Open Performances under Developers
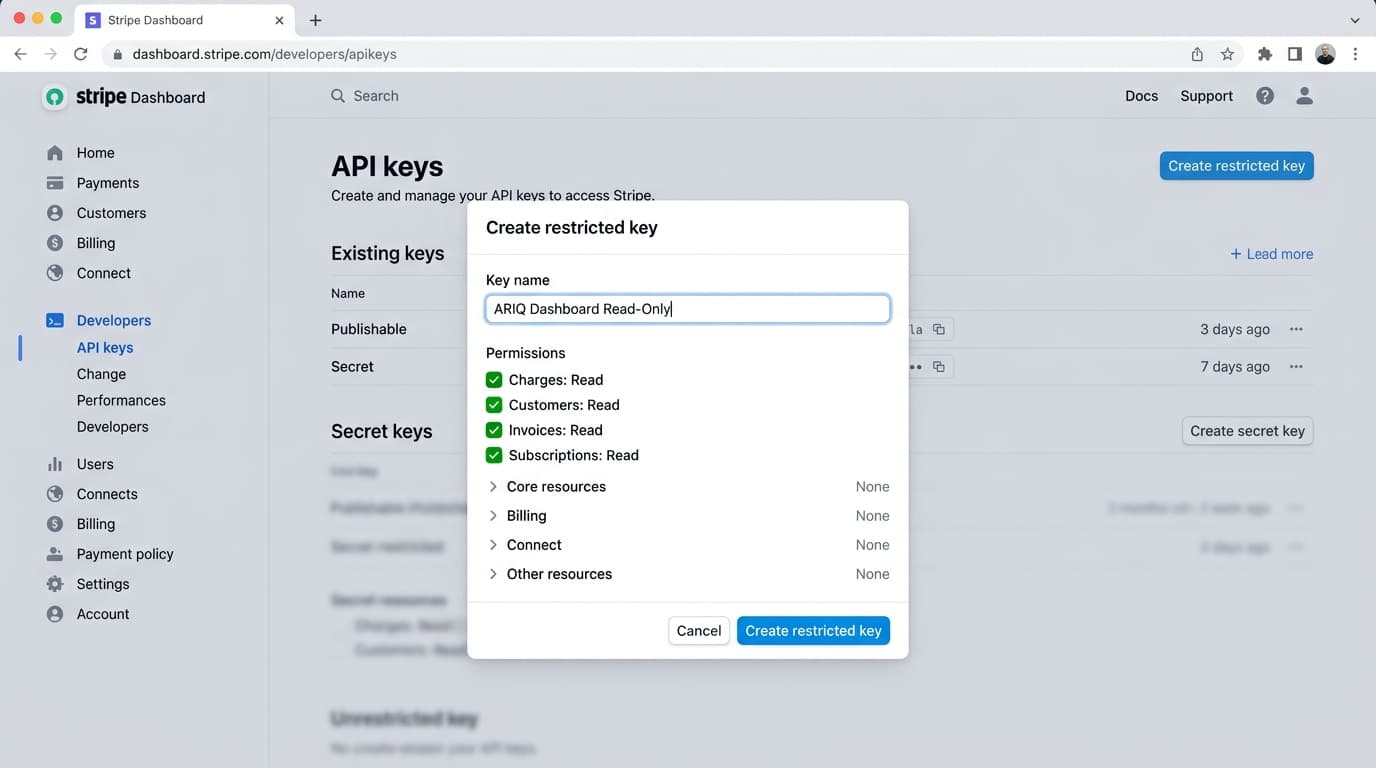Screen dimensions: 1376x768 point(121,400)
